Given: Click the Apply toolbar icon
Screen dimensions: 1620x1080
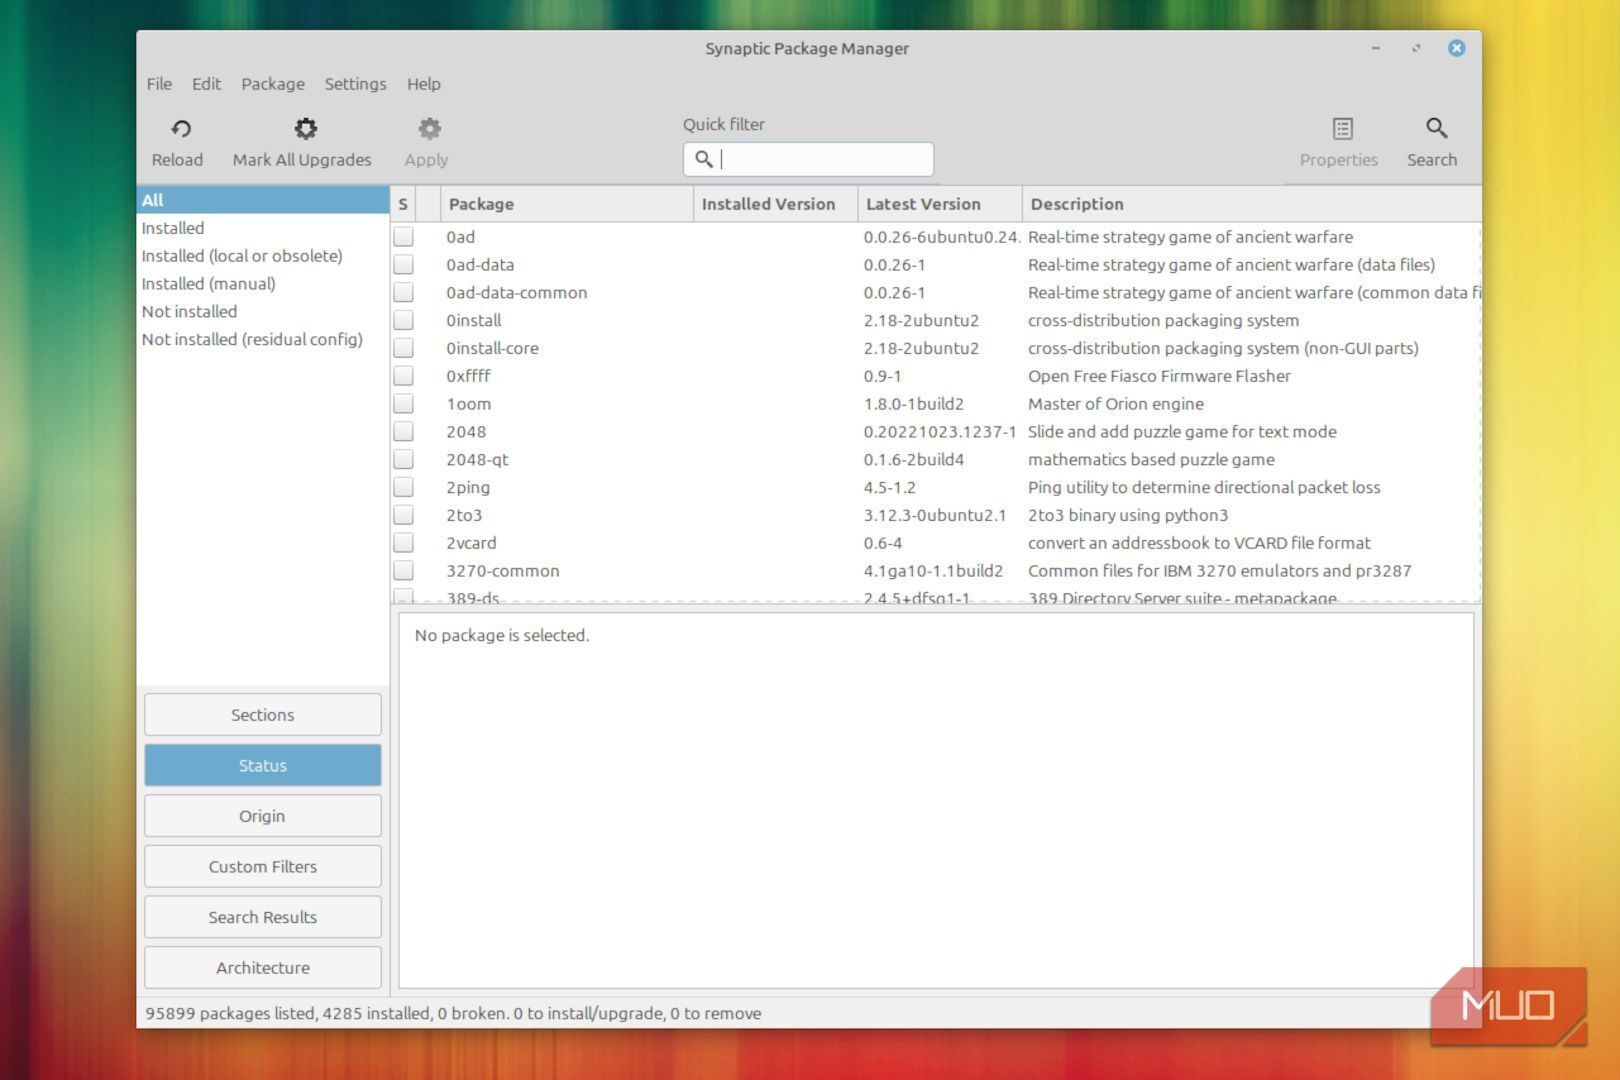Looking at the screenshot, I should [429, 129].
